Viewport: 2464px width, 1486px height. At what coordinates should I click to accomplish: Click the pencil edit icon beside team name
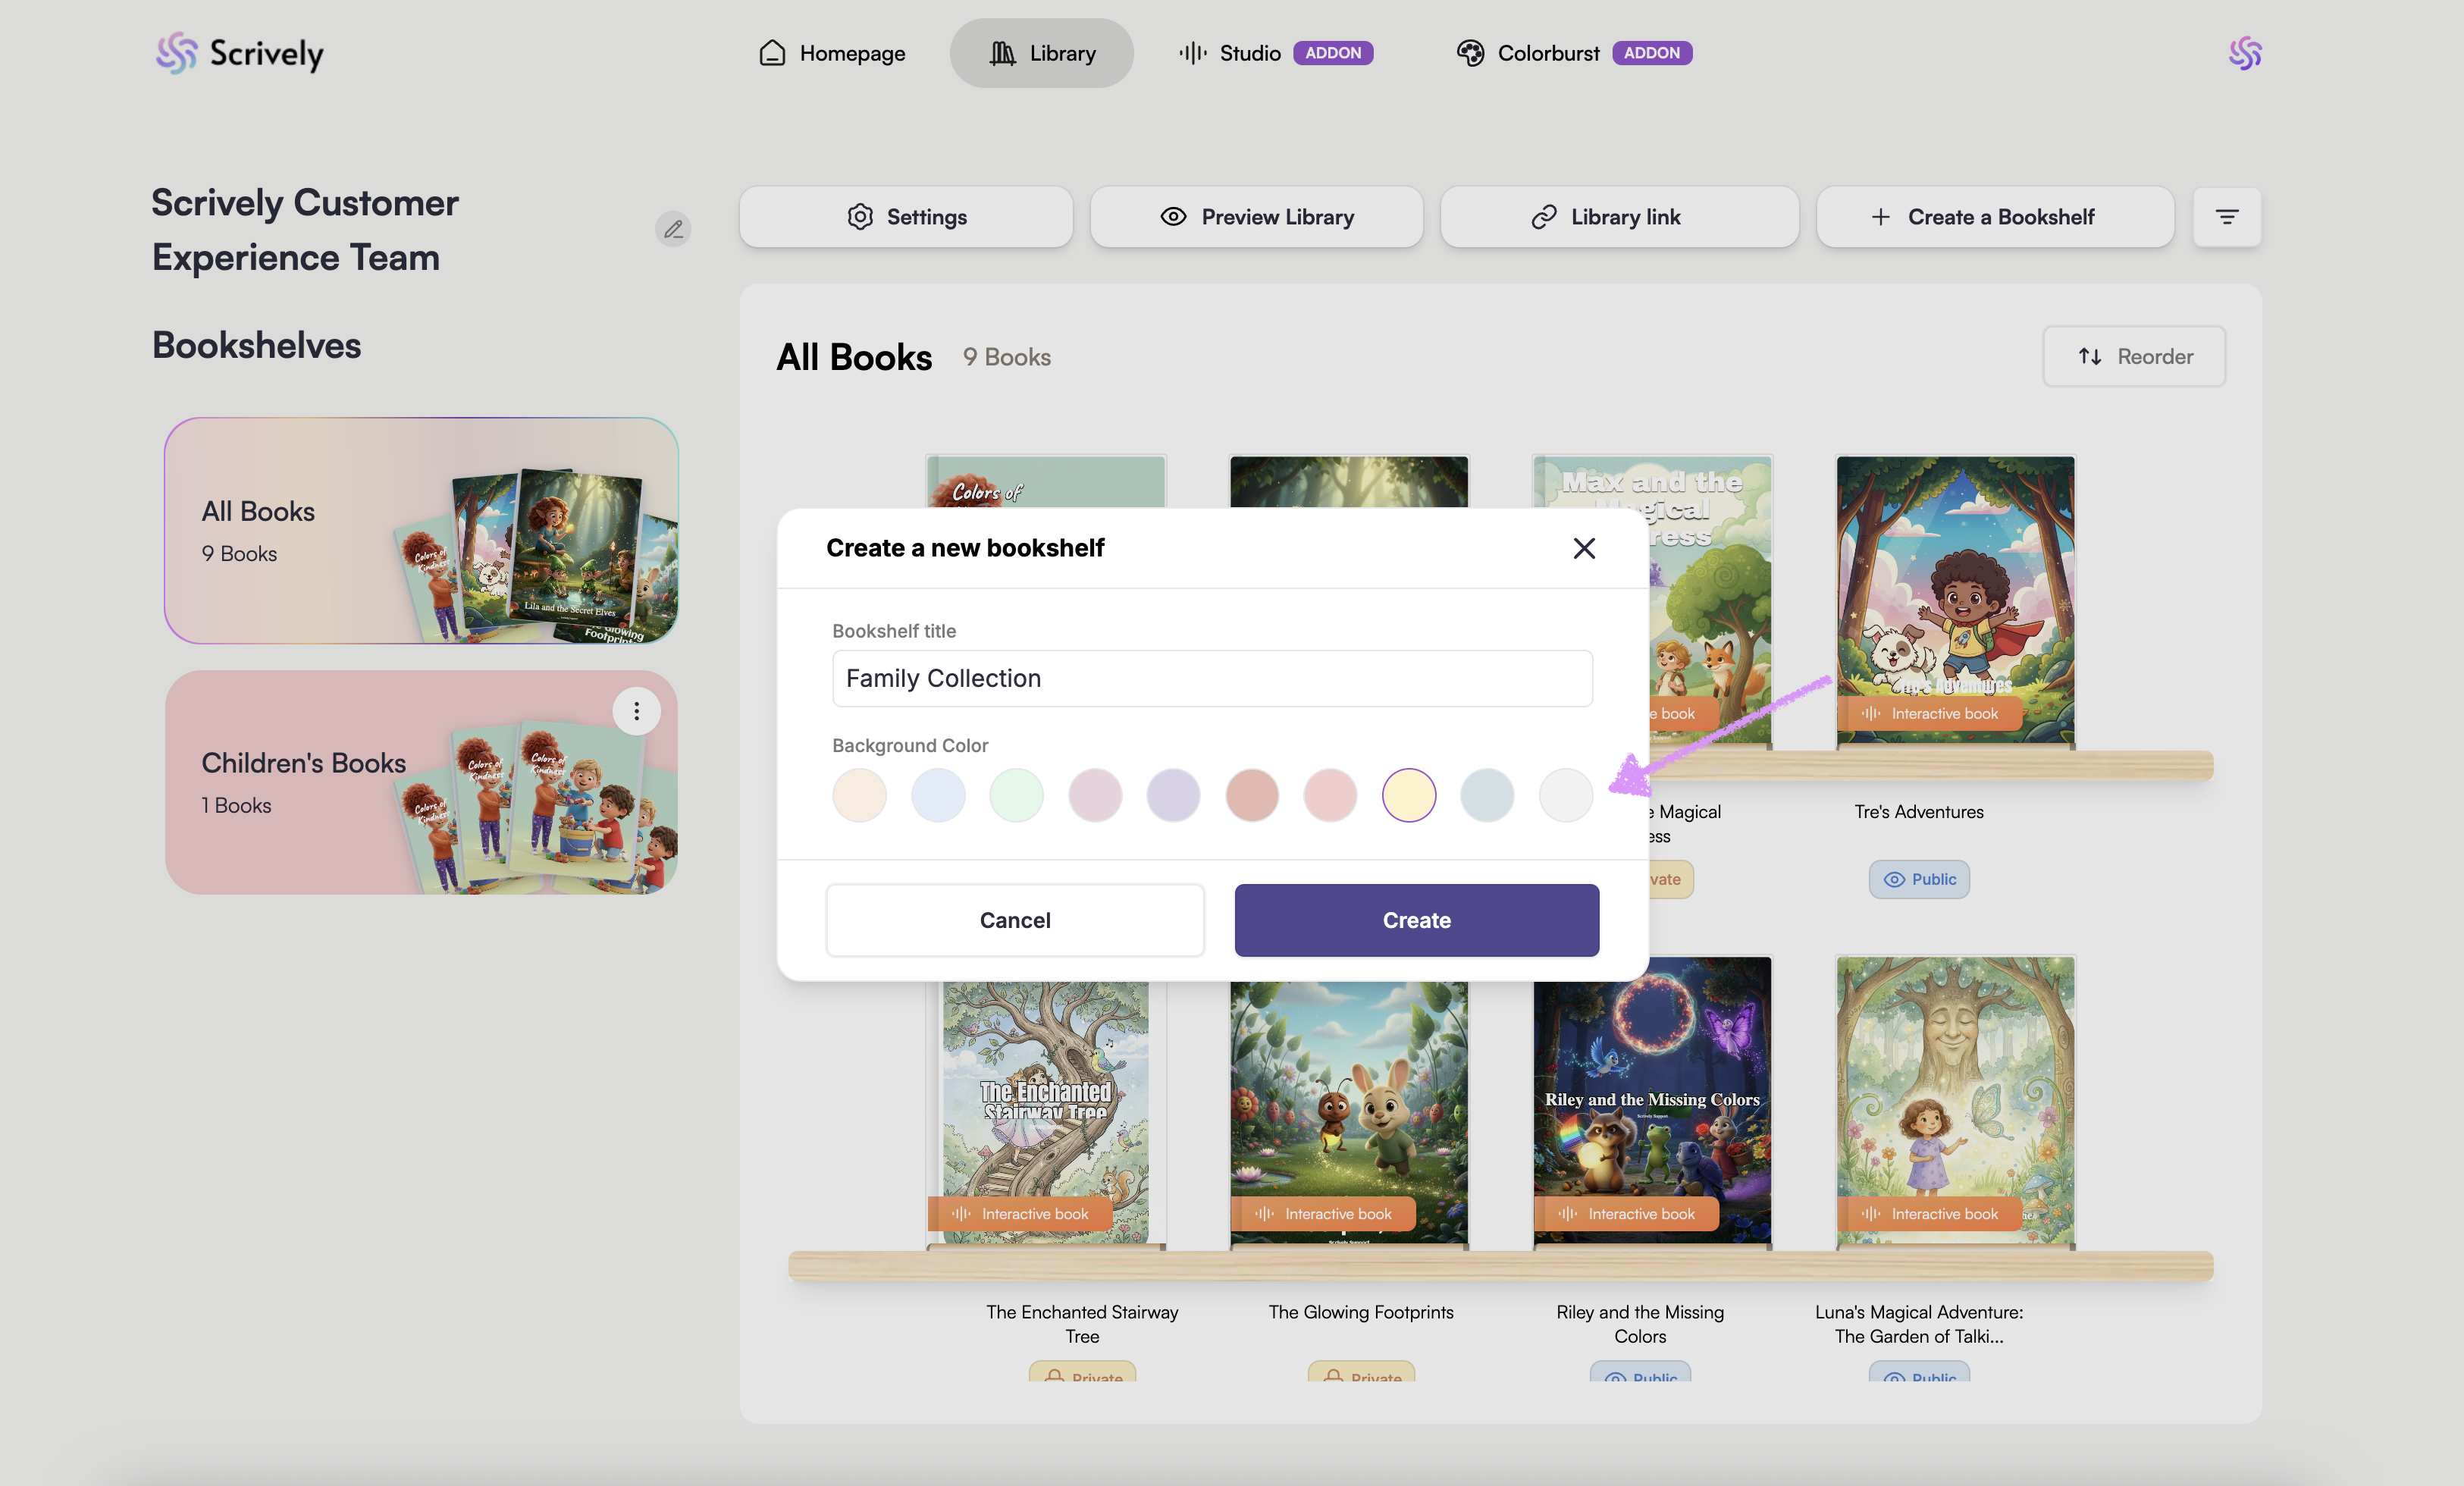673,230
